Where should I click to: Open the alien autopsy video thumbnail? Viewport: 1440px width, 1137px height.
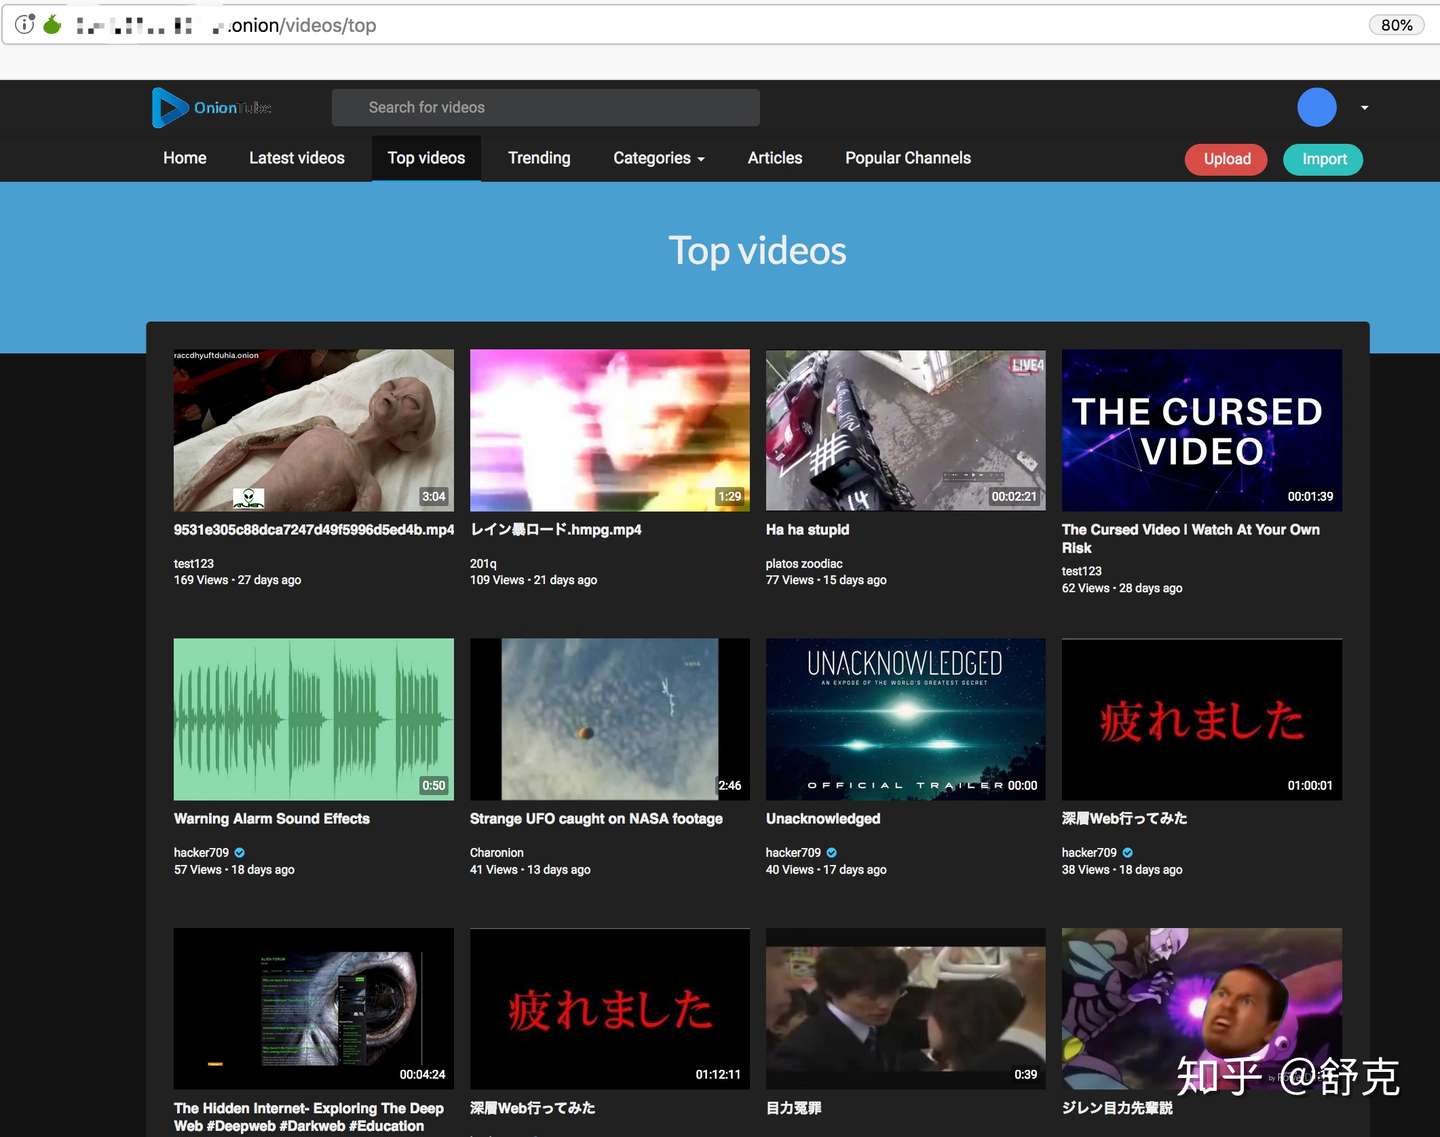click(314, 430)
